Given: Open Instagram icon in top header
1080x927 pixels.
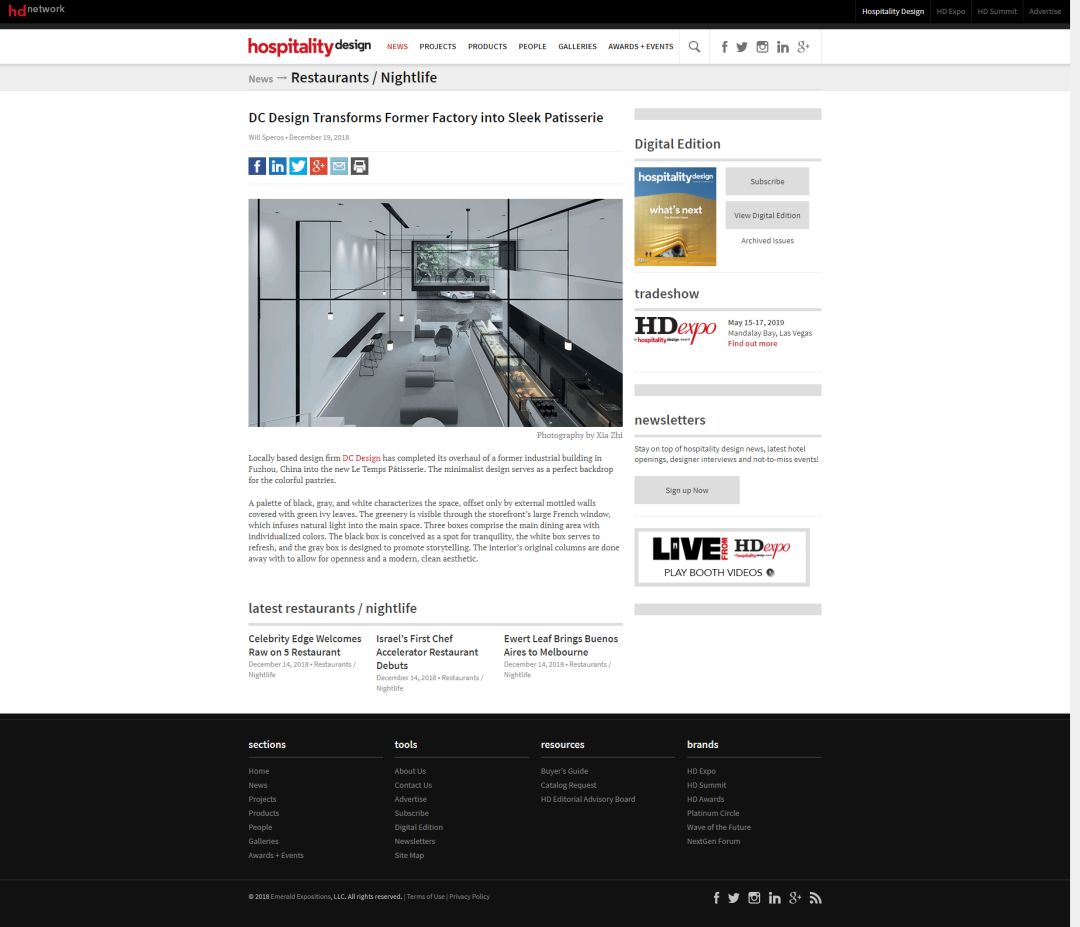Looking at the screenshot, I should click(x=762, y=47).
